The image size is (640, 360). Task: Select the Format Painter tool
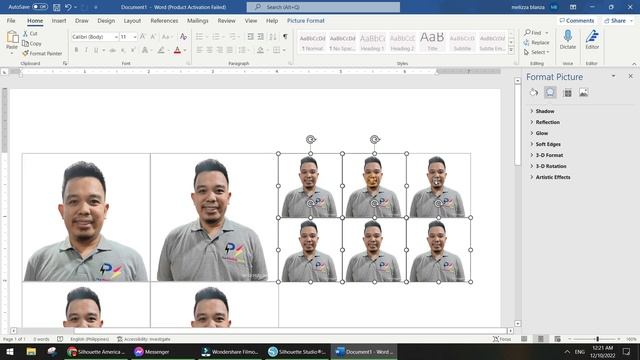coord(42,53)
